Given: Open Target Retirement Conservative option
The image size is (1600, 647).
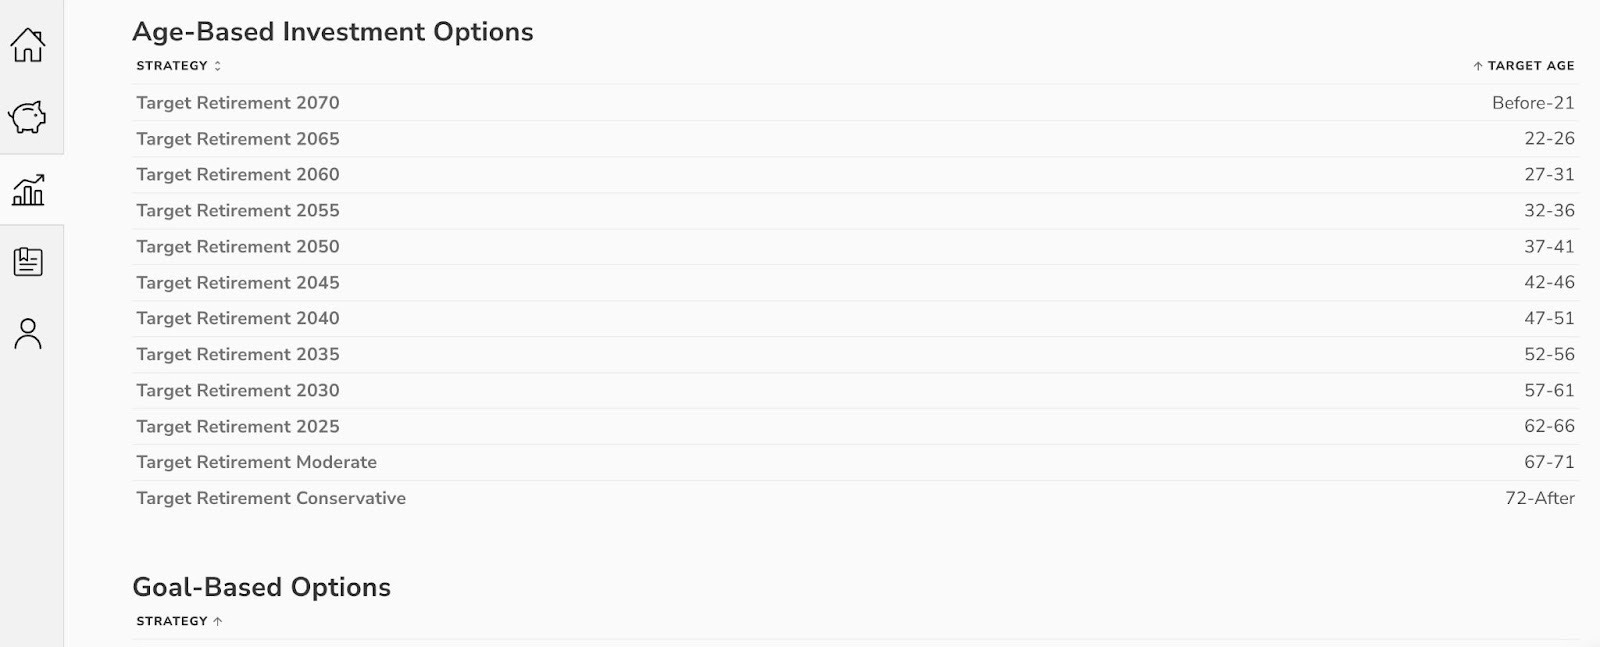Looking at the screenshot, I should click(x=271, y=499).
